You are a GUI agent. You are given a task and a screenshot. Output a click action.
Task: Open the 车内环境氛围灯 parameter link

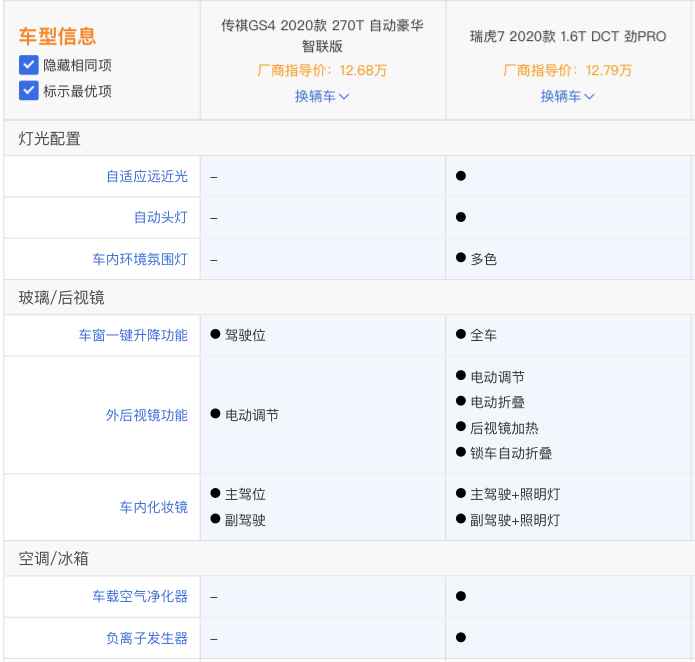tap(140, 259)
